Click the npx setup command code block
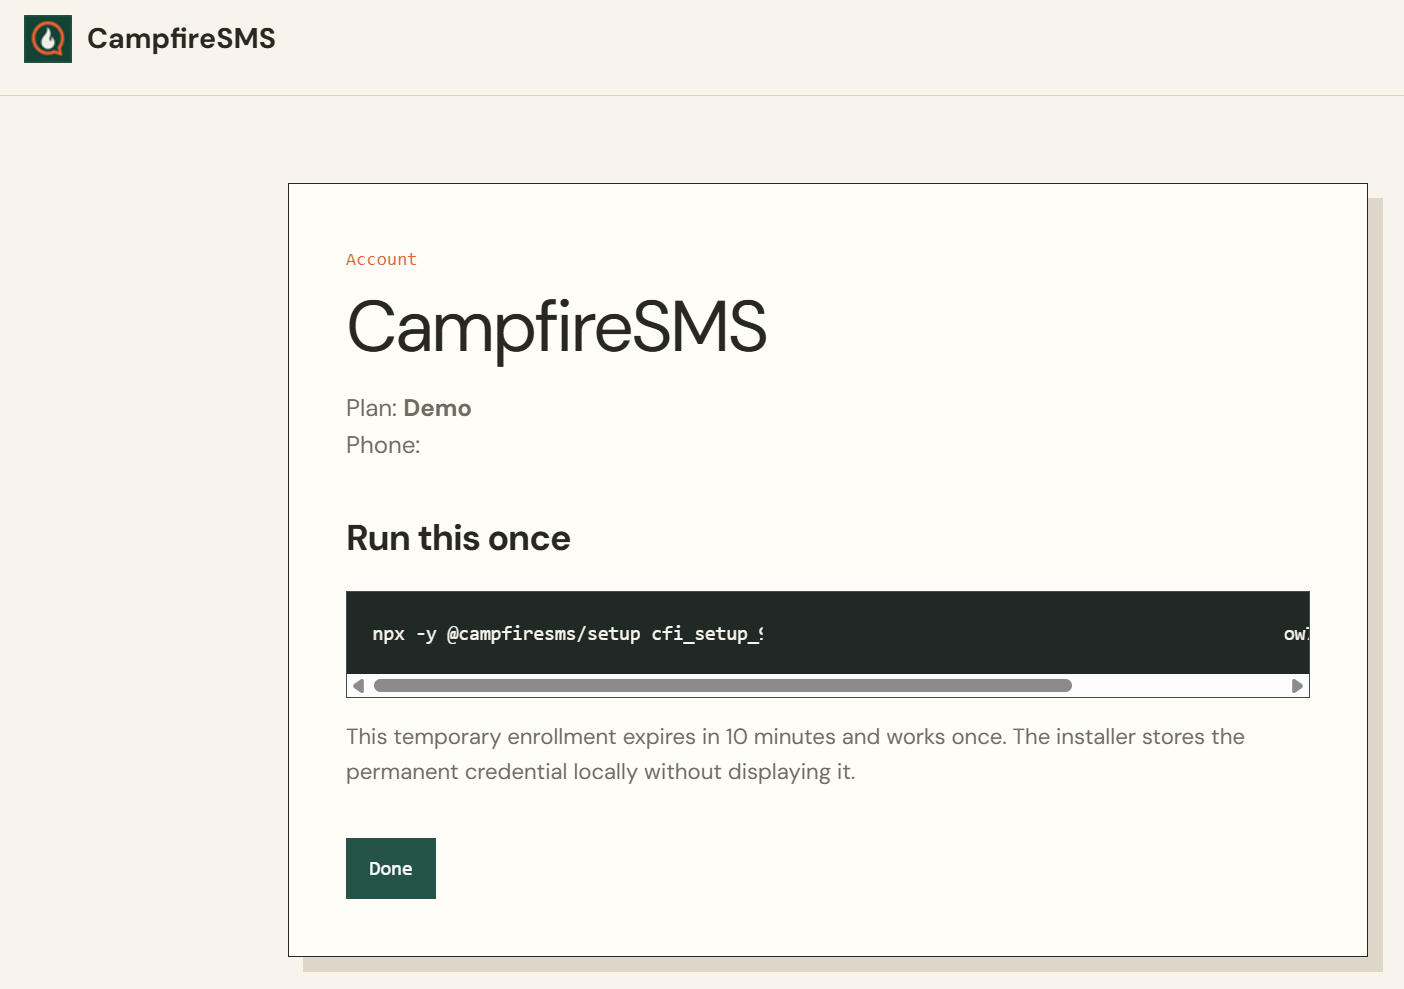1404x989 pixels. (x=828, y=633)
